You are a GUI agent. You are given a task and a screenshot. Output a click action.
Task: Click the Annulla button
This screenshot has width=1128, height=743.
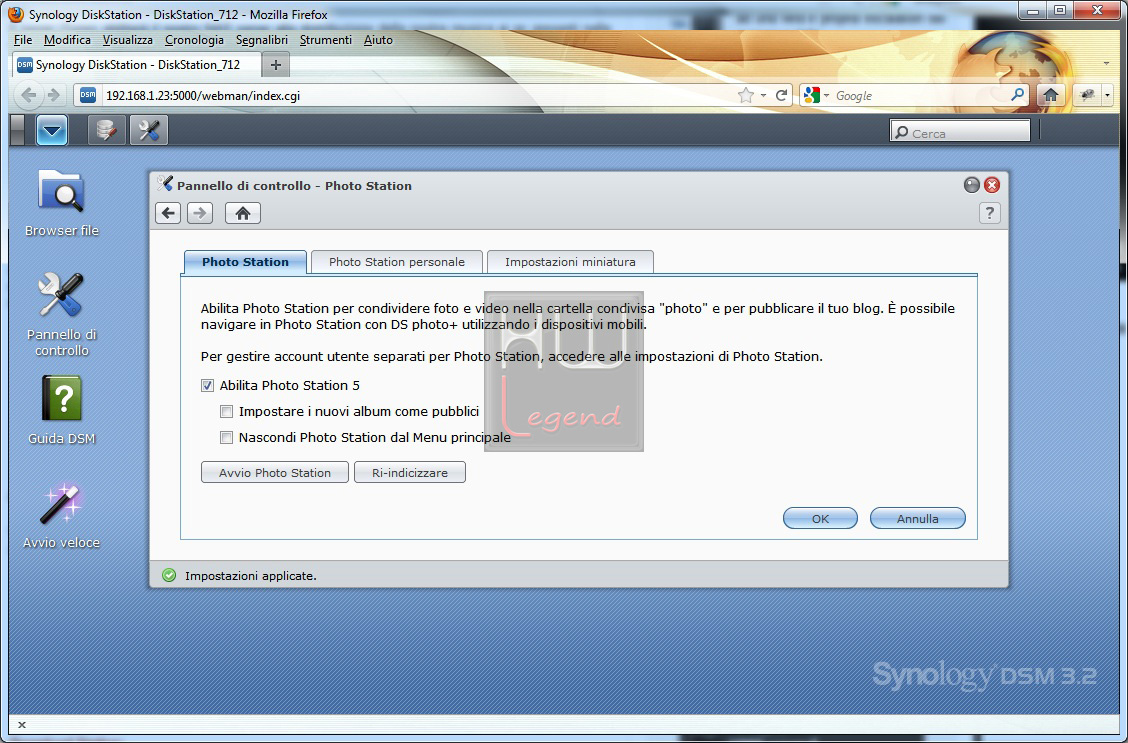(917, 519)
